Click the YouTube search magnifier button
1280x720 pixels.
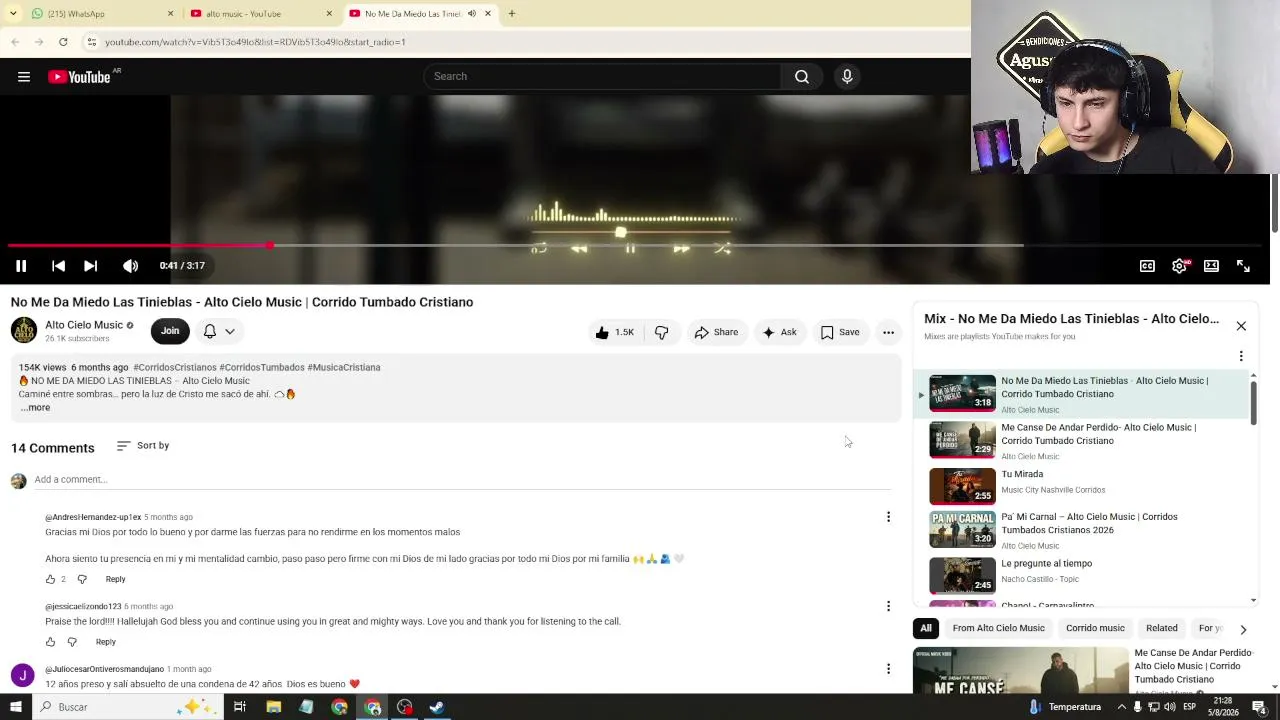point(802,77)
